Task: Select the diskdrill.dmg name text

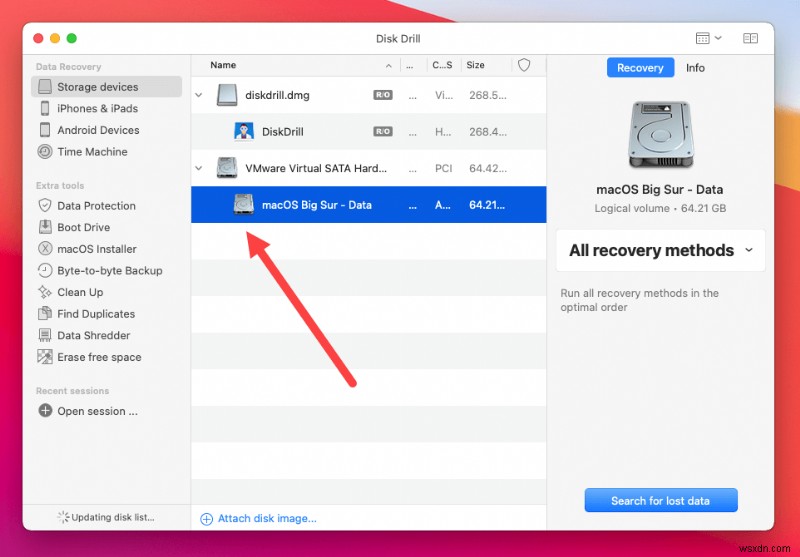Action: tap(277, 95)
